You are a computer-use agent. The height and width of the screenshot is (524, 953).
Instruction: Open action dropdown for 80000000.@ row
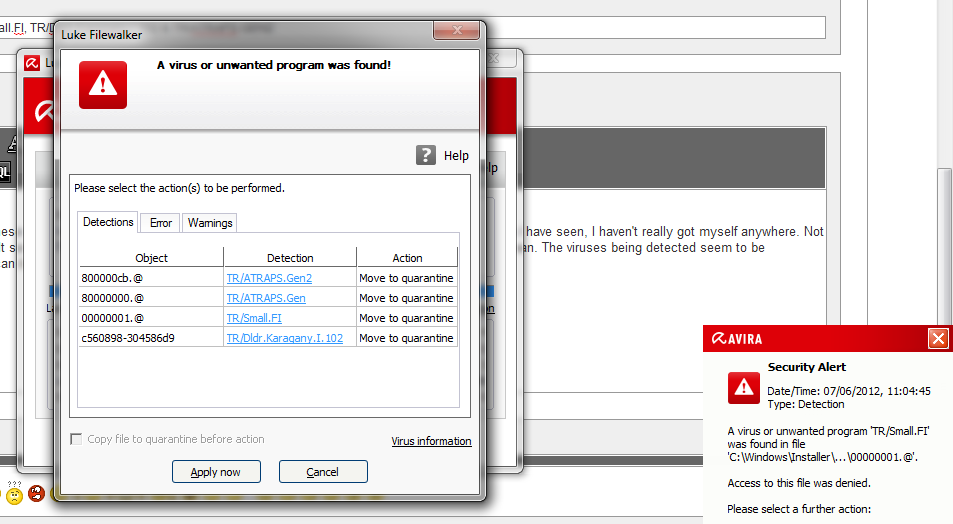[407, 298]
